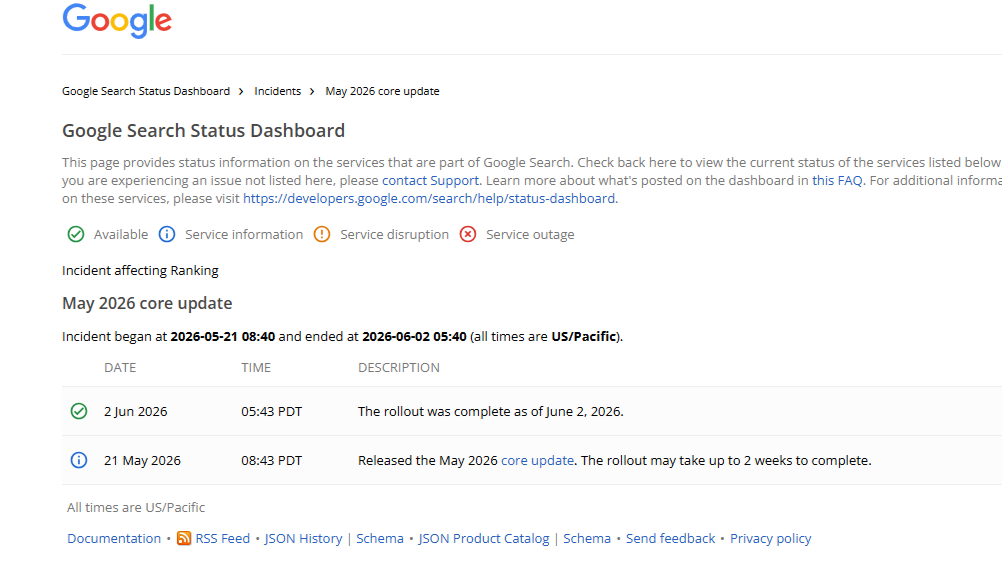The height and width of the screenshot is (565, 1002).
Task: Open Google Search Status Dashboard breadcrumb
Action: (x=146, y=91)
